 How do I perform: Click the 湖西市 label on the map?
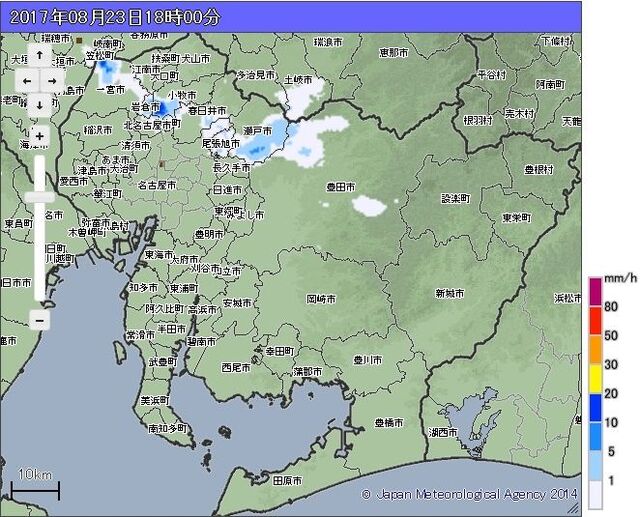pyautogui.click(x=443, y=432)
